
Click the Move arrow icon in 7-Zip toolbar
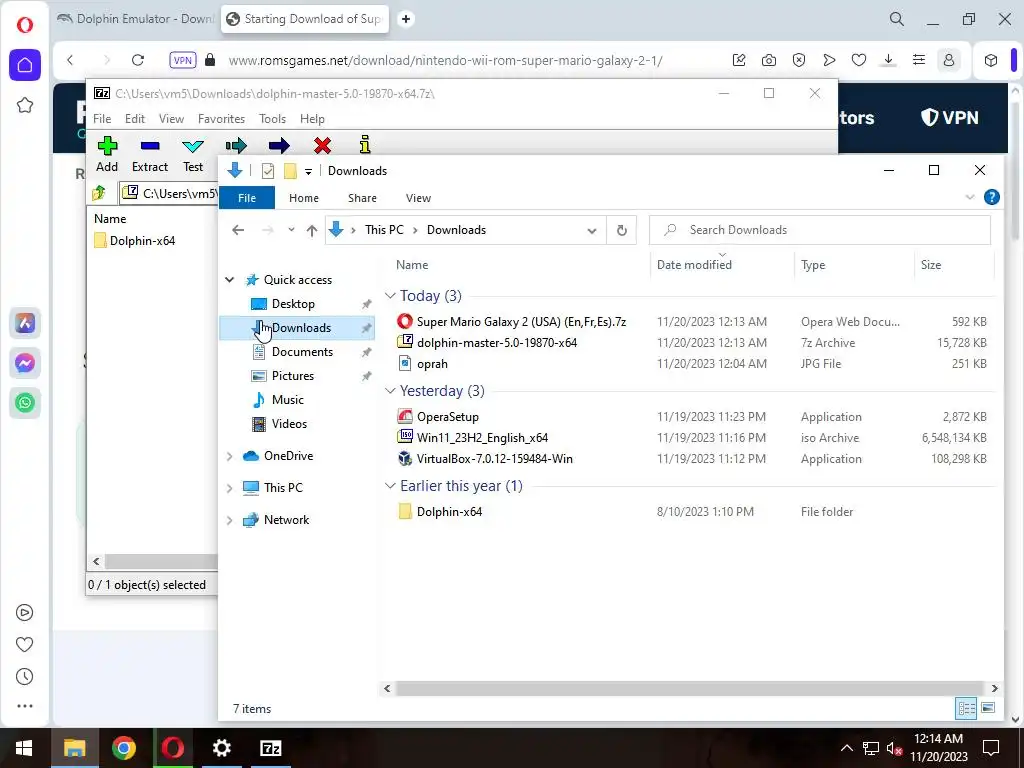(x=279, y=145)
